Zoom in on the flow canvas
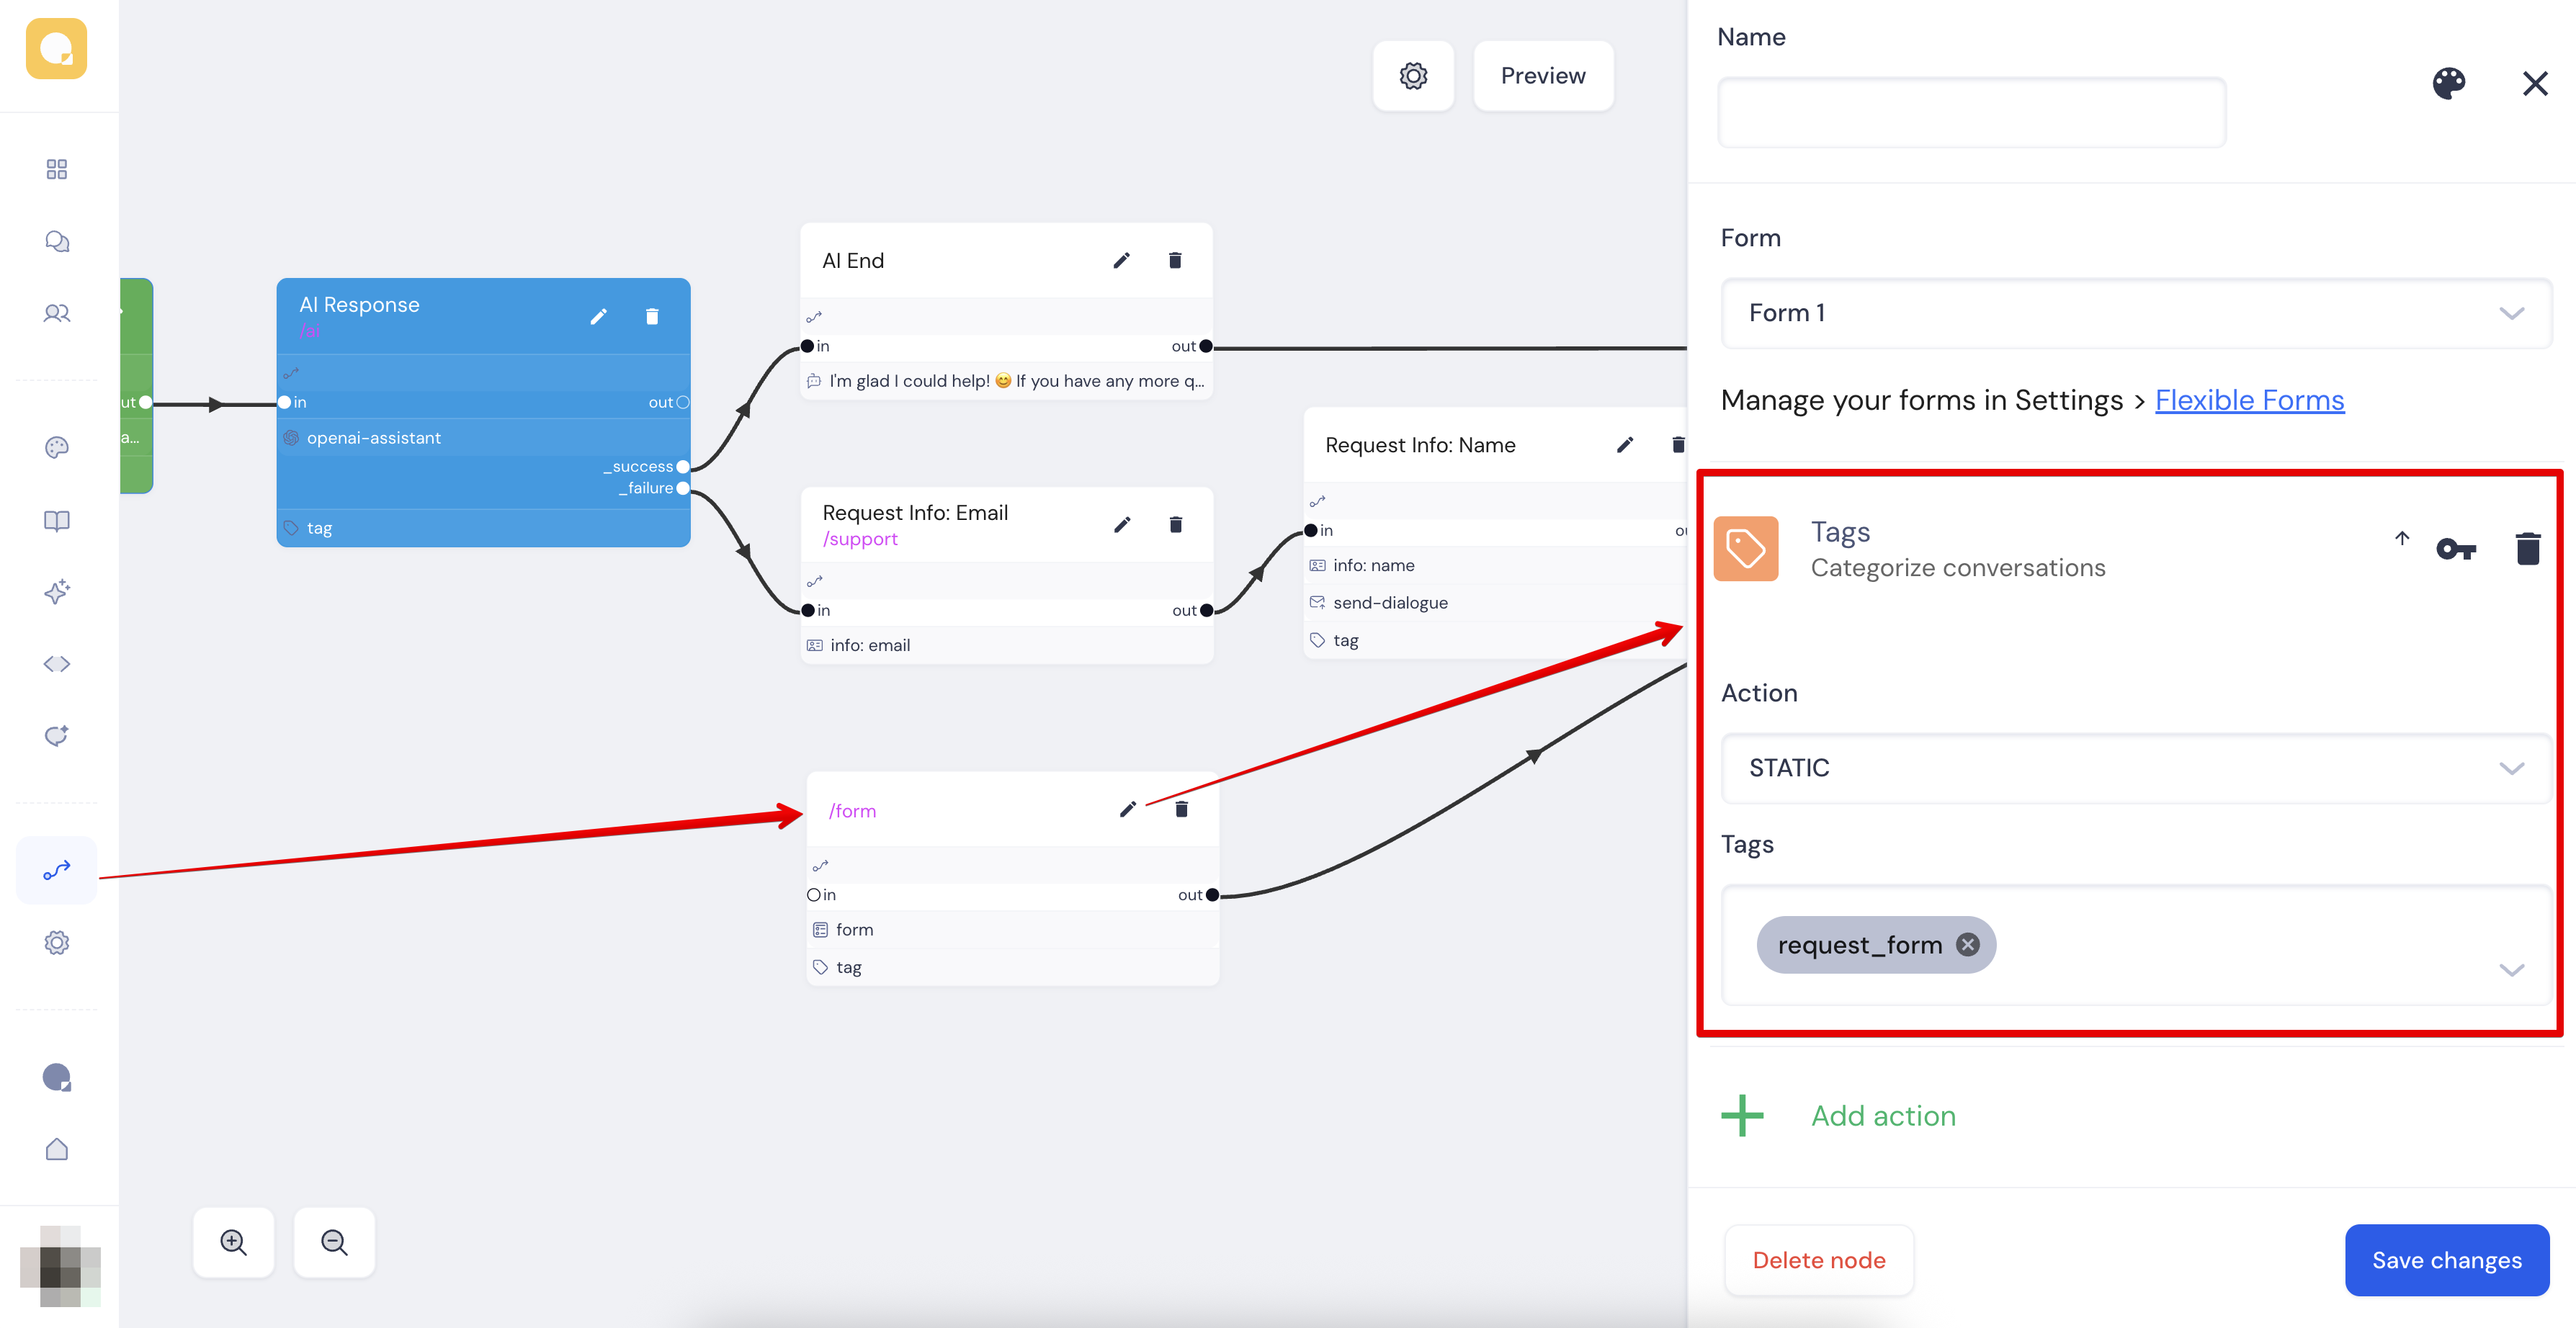 (x=233, y=1242)
